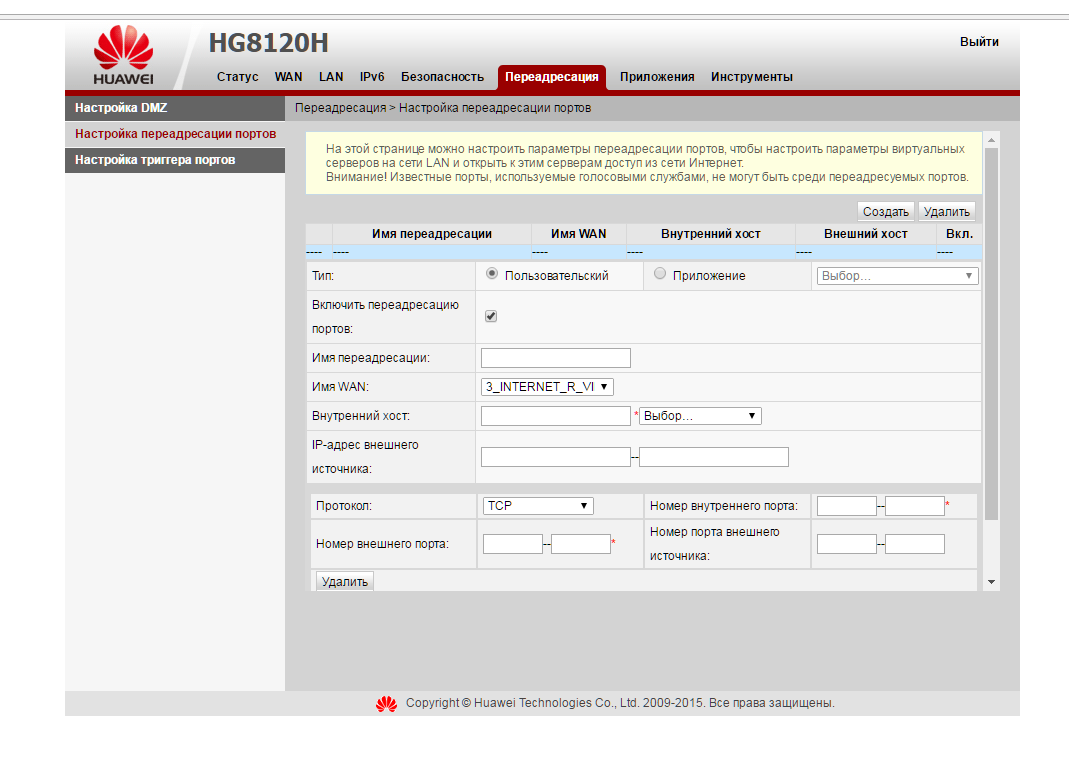Open the Безопасность tab

[x=442, y=77]
